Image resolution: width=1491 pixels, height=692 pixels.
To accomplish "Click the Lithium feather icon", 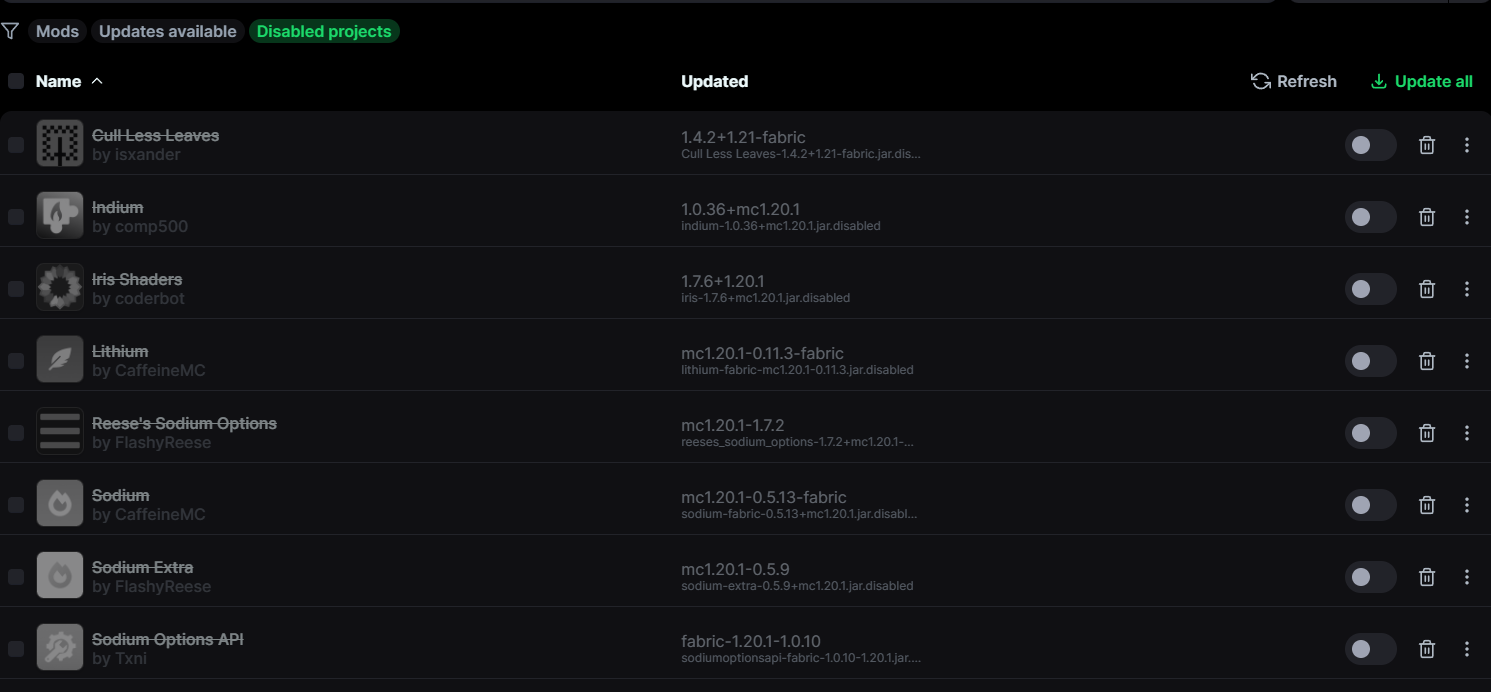I will [x=60, y=359].
